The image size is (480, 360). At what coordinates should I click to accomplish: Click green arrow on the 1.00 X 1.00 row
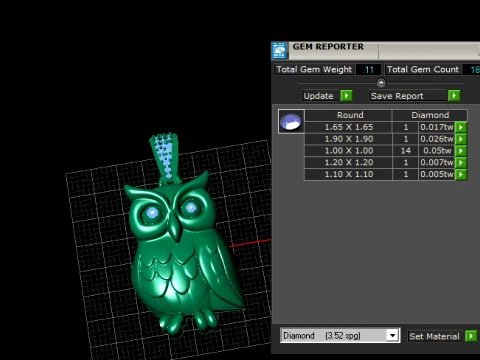coord(461,151)
